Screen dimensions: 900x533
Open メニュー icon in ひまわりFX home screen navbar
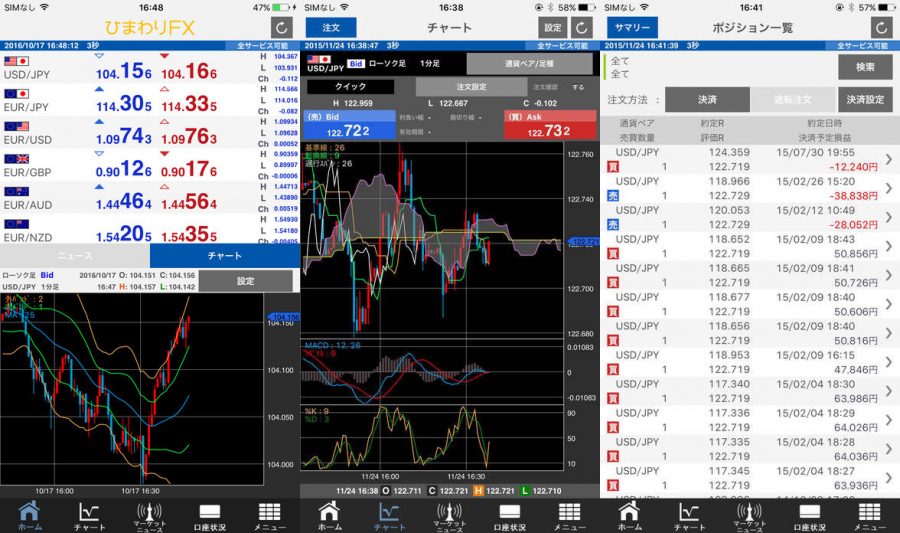coord(269,516)
